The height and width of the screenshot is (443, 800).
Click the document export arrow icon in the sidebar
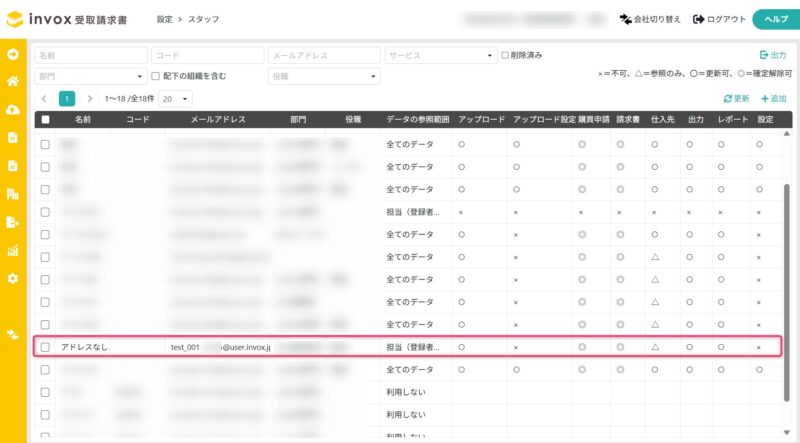click(x=13, y=222)
